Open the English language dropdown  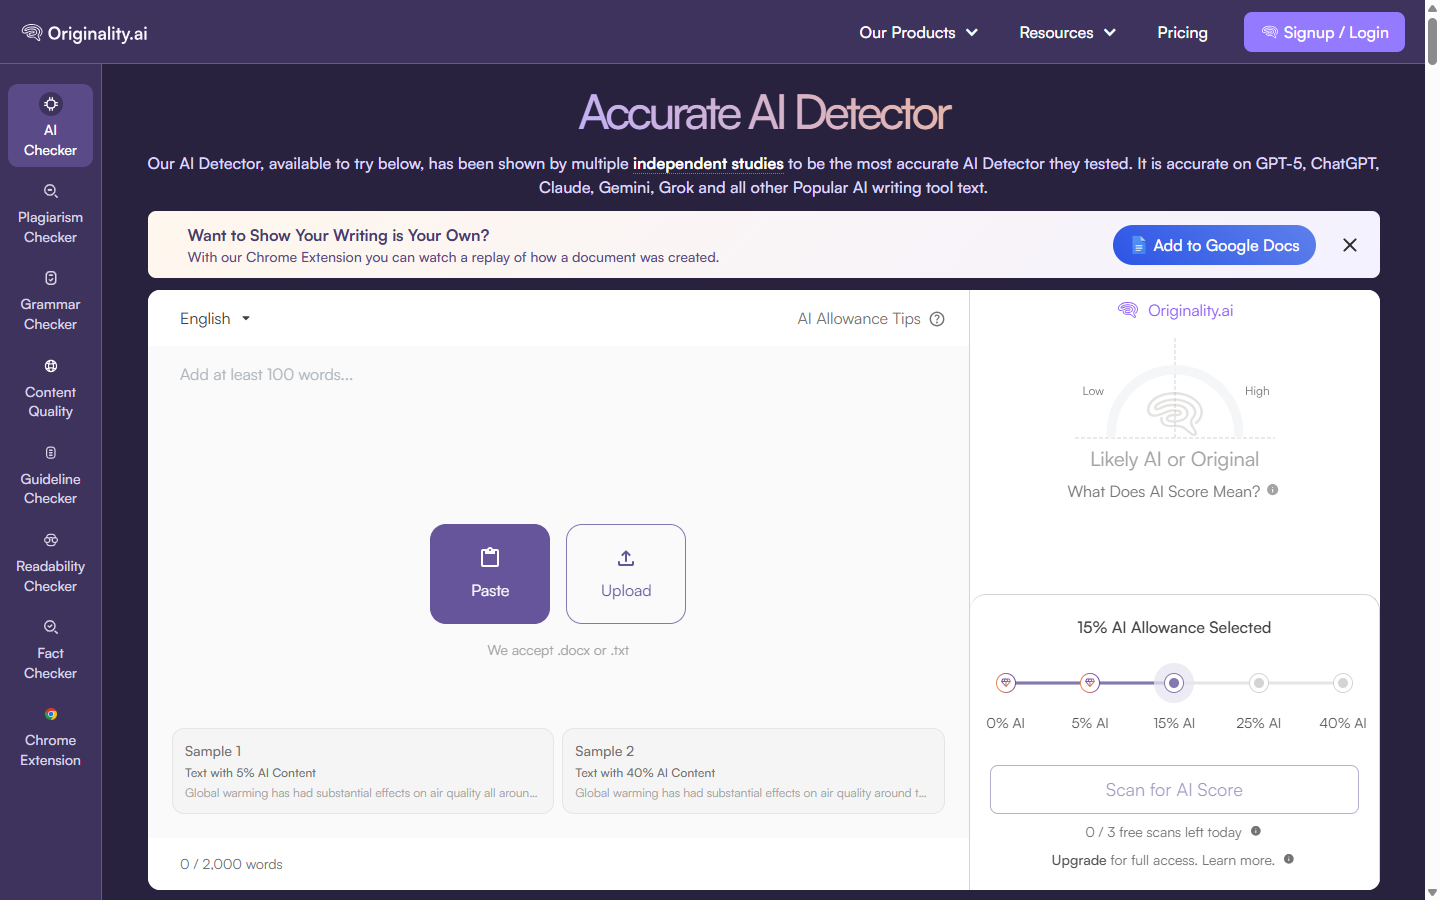tap(215, 319)
